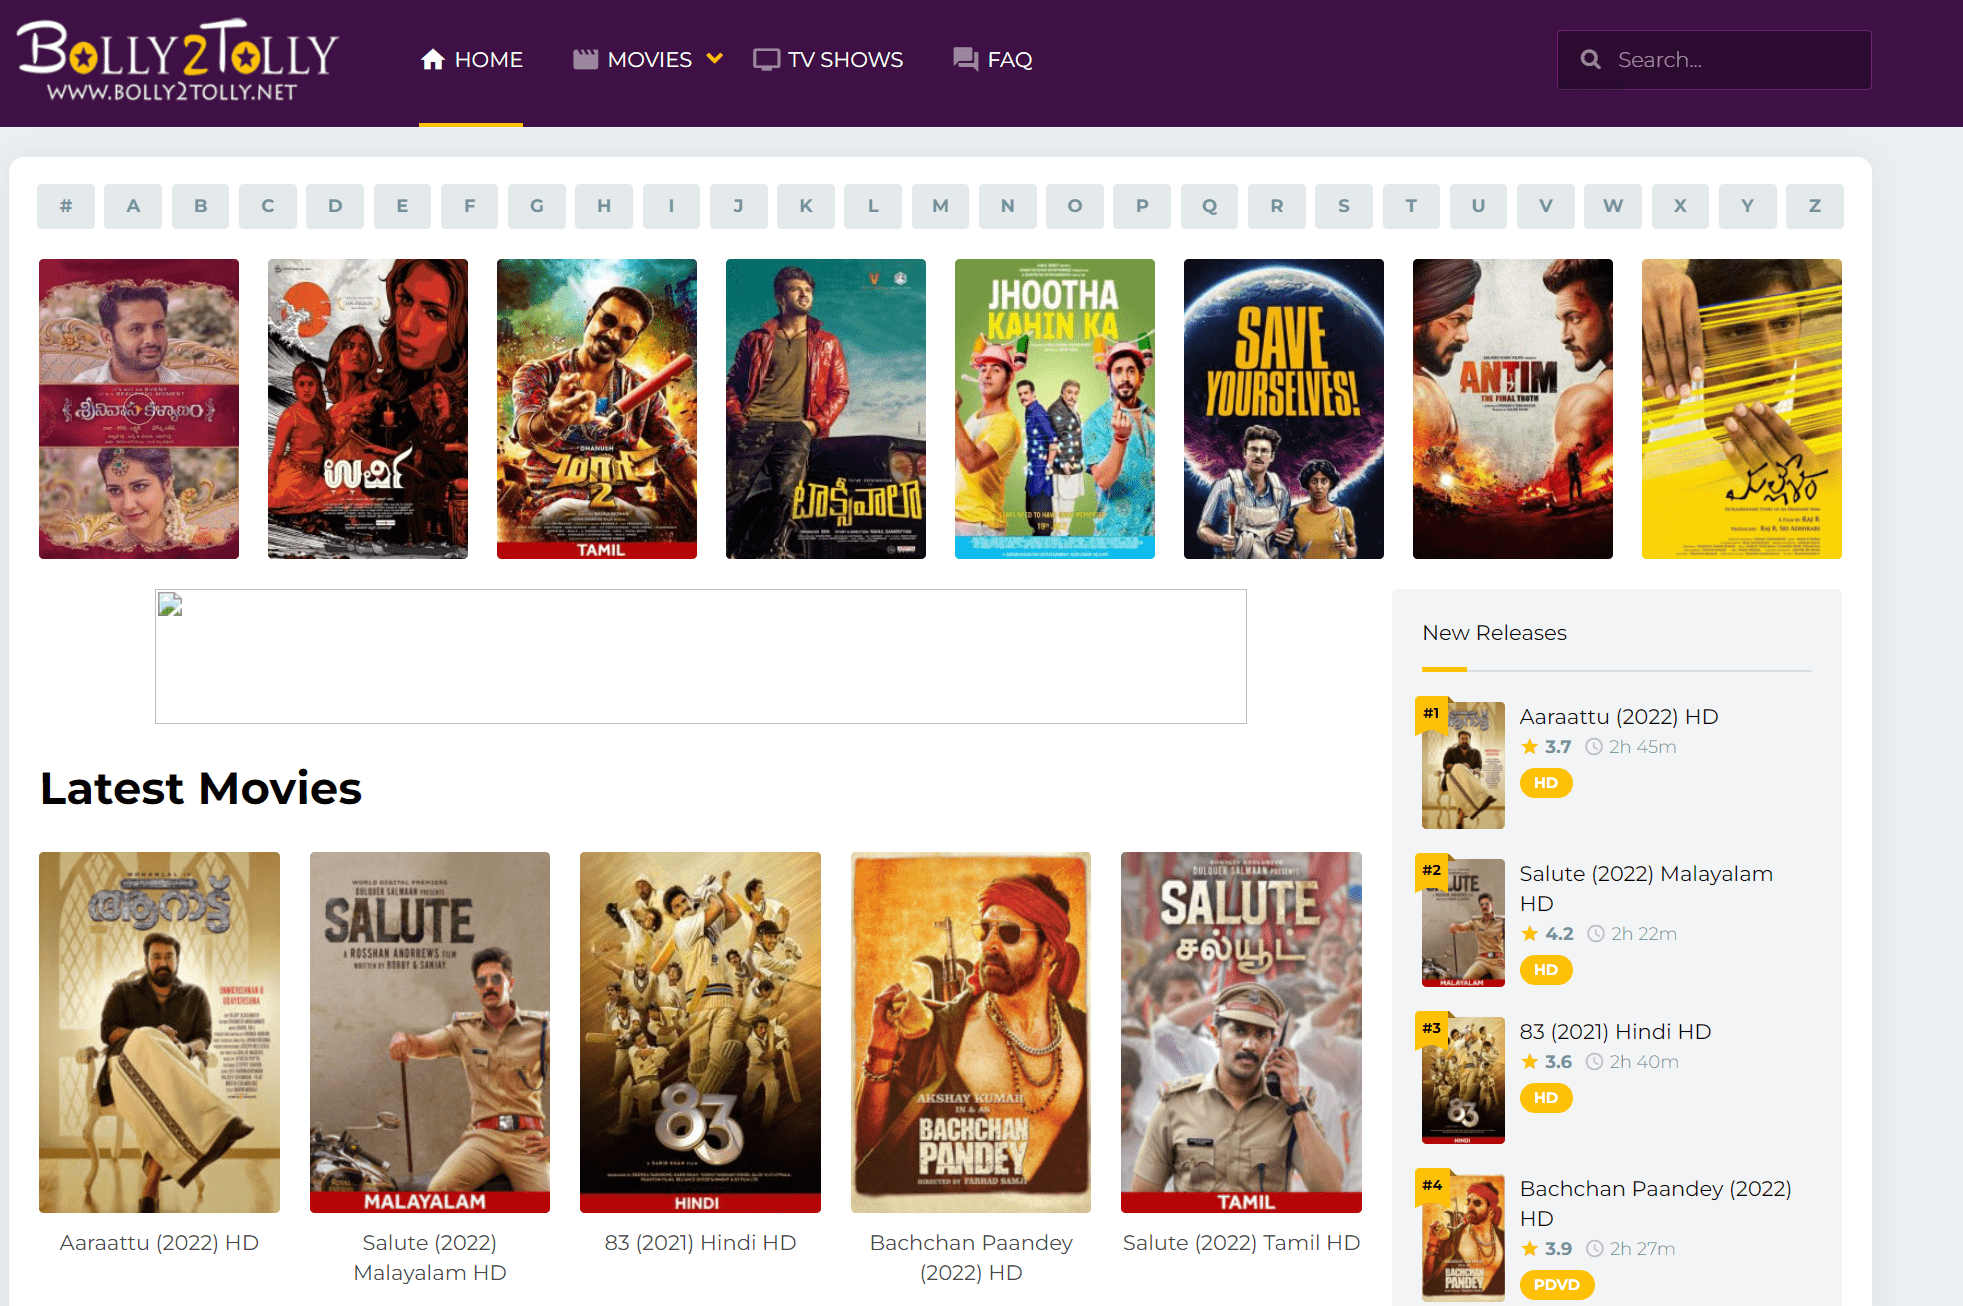Filter movies by letter M
This screenshot has height=1306, width=1963.
940,206
